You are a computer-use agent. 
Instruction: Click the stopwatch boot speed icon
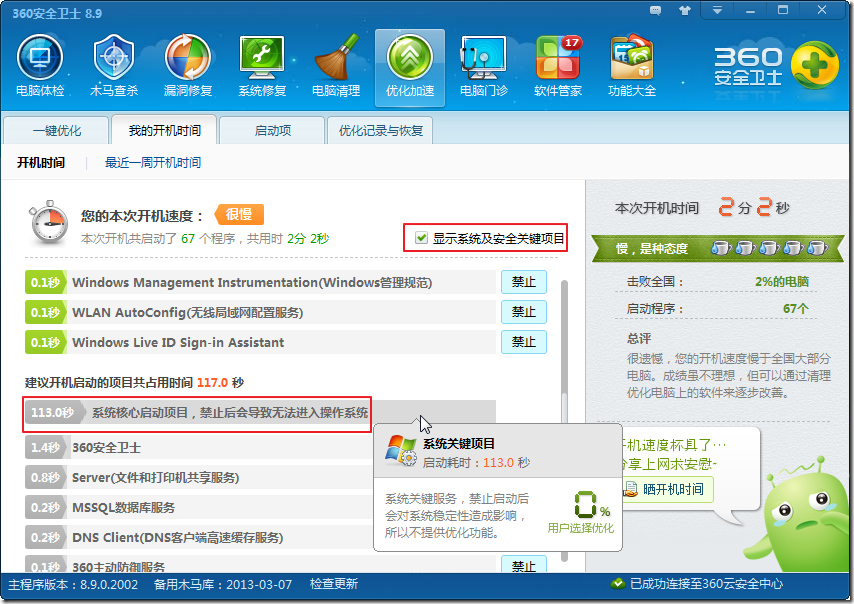[x=48, y=223]
